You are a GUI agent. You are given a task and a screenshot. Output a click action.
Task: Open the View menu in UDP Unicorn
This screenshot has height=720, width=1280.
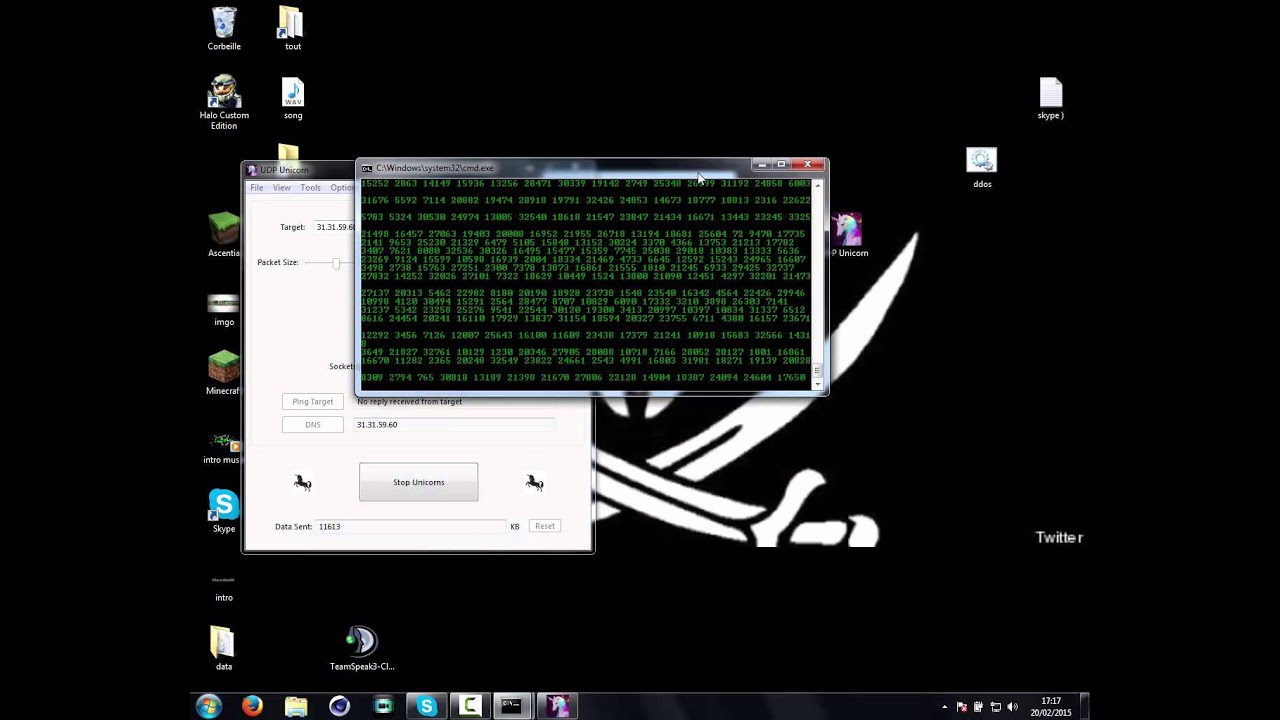tap(282, 188)
